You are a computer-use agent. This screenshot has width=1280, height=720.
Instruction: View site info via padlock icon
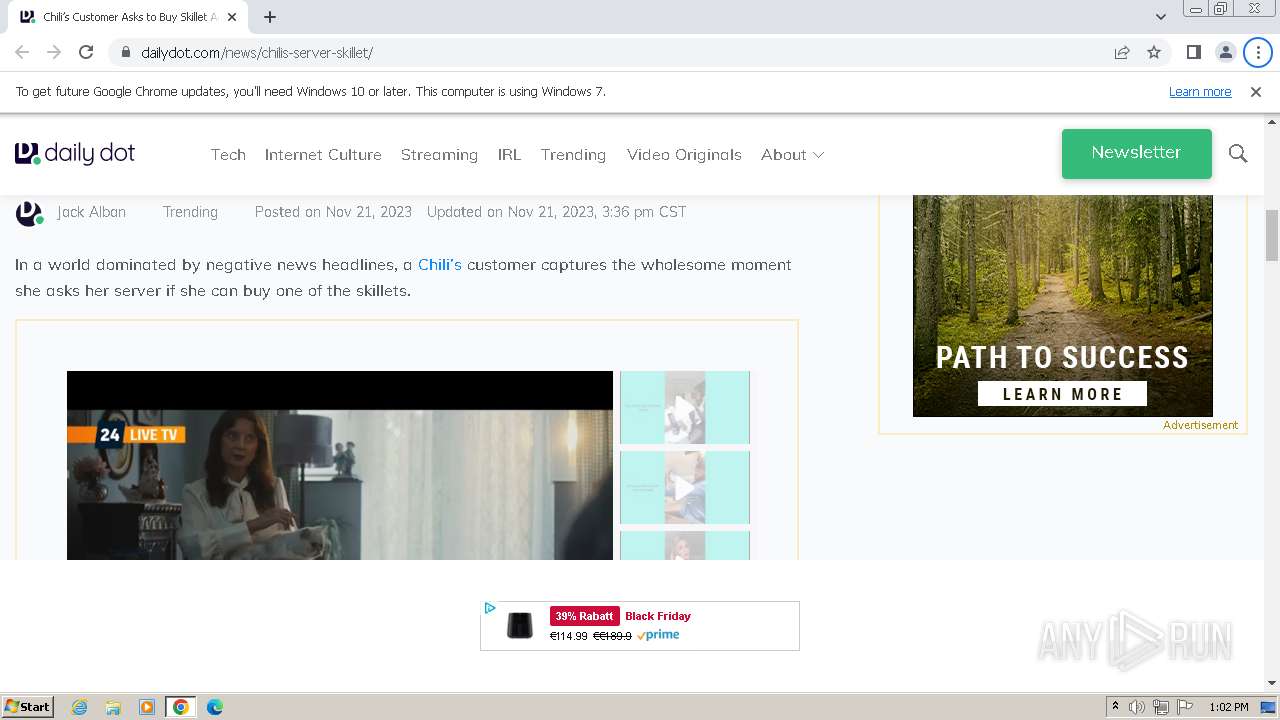pyautogui.click(x=126, y=52)
